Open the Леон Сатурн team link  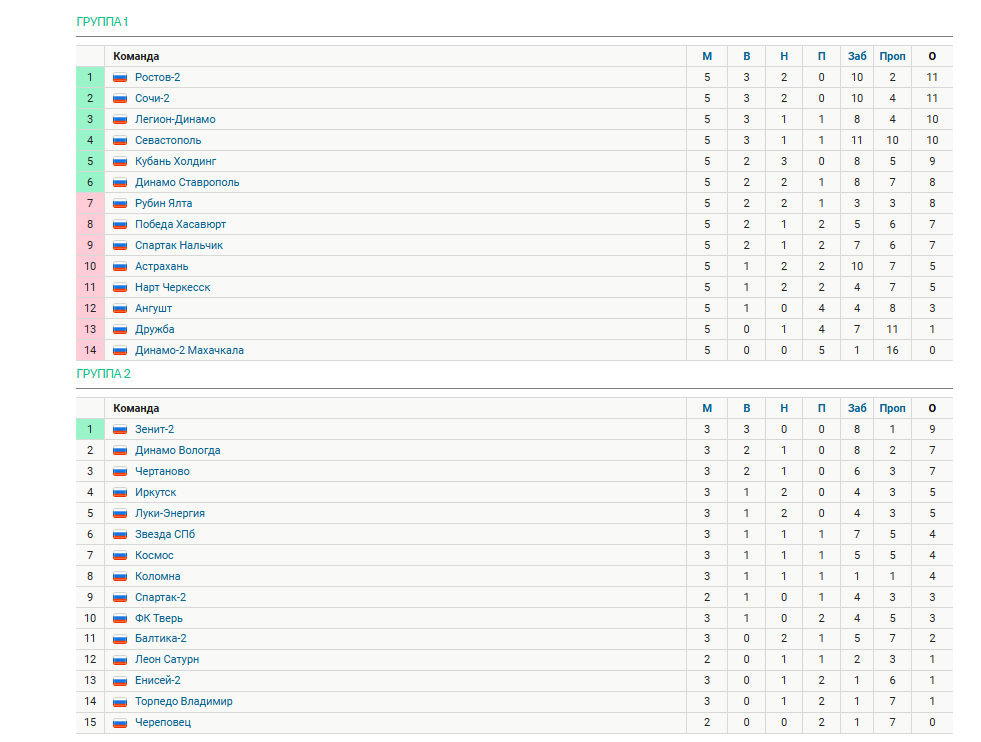pos(167,659)
